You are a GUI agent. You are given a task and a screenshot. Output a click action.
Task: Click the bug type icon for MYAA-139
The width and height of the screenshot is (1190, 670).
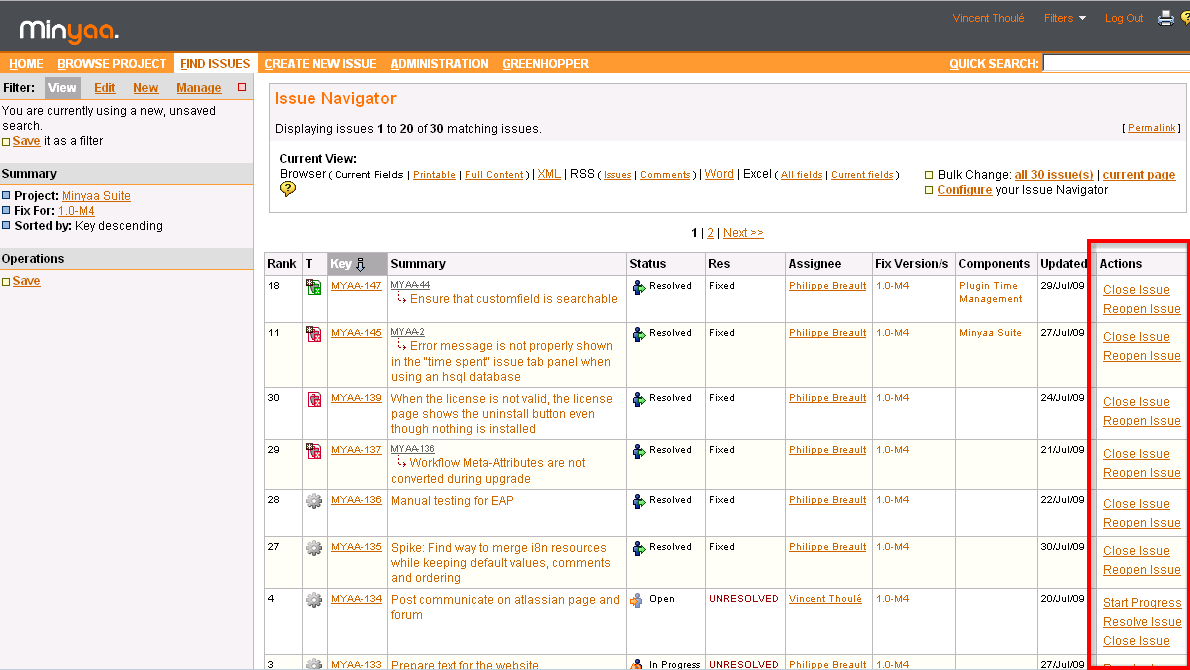[313, 399]
